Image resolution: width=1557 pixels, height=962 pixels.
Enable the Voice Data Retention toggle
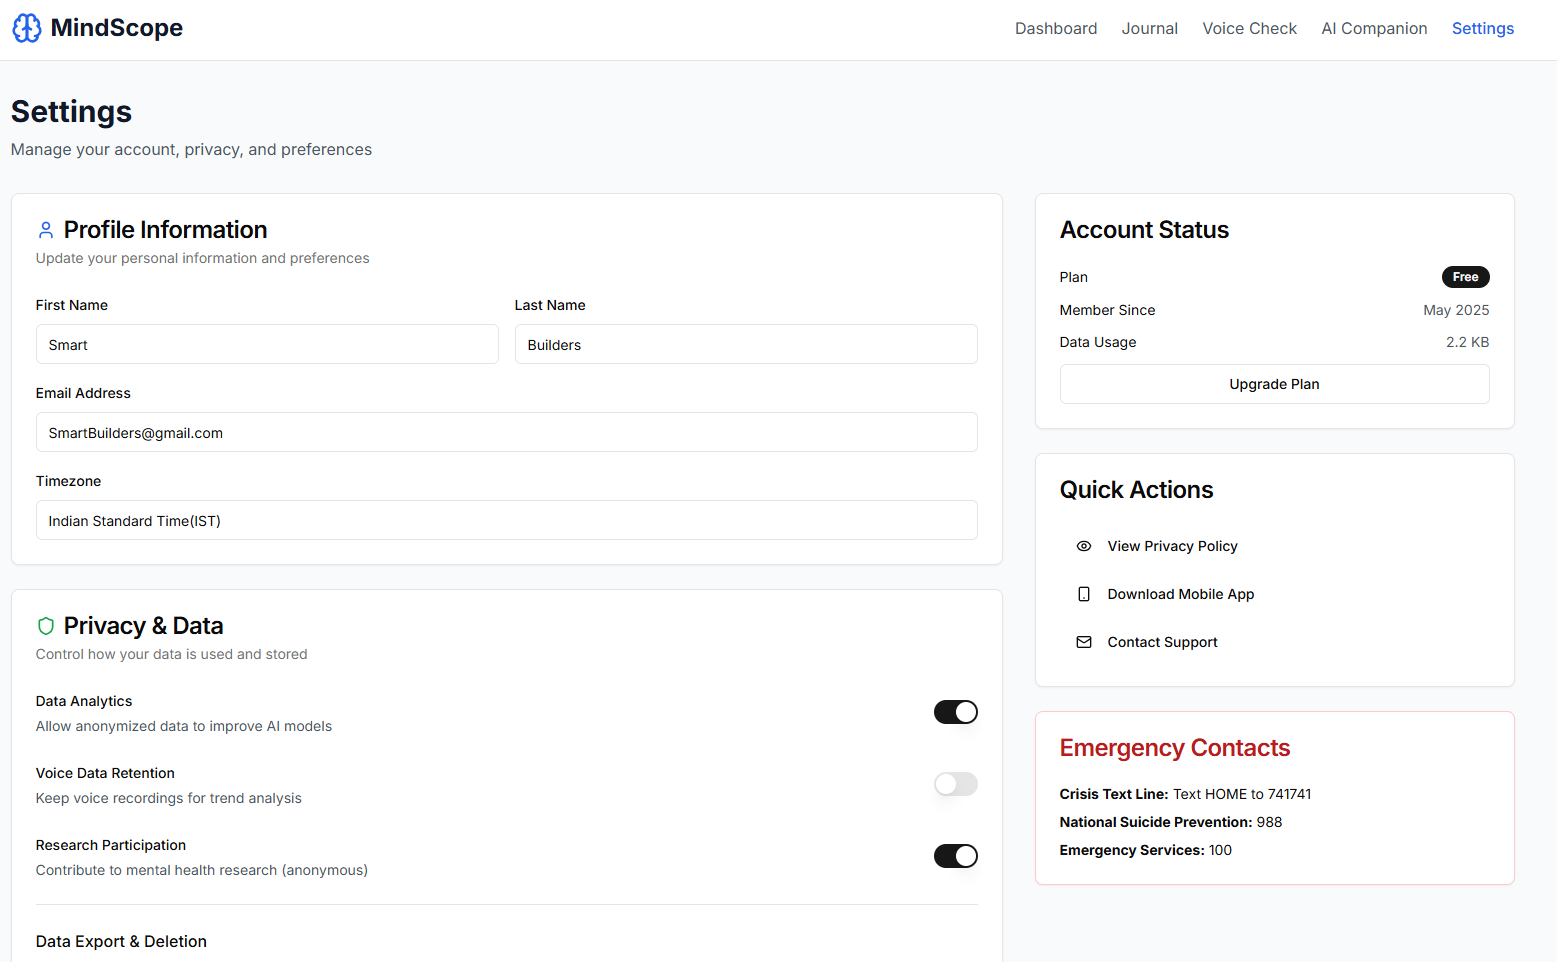[956, 784]
